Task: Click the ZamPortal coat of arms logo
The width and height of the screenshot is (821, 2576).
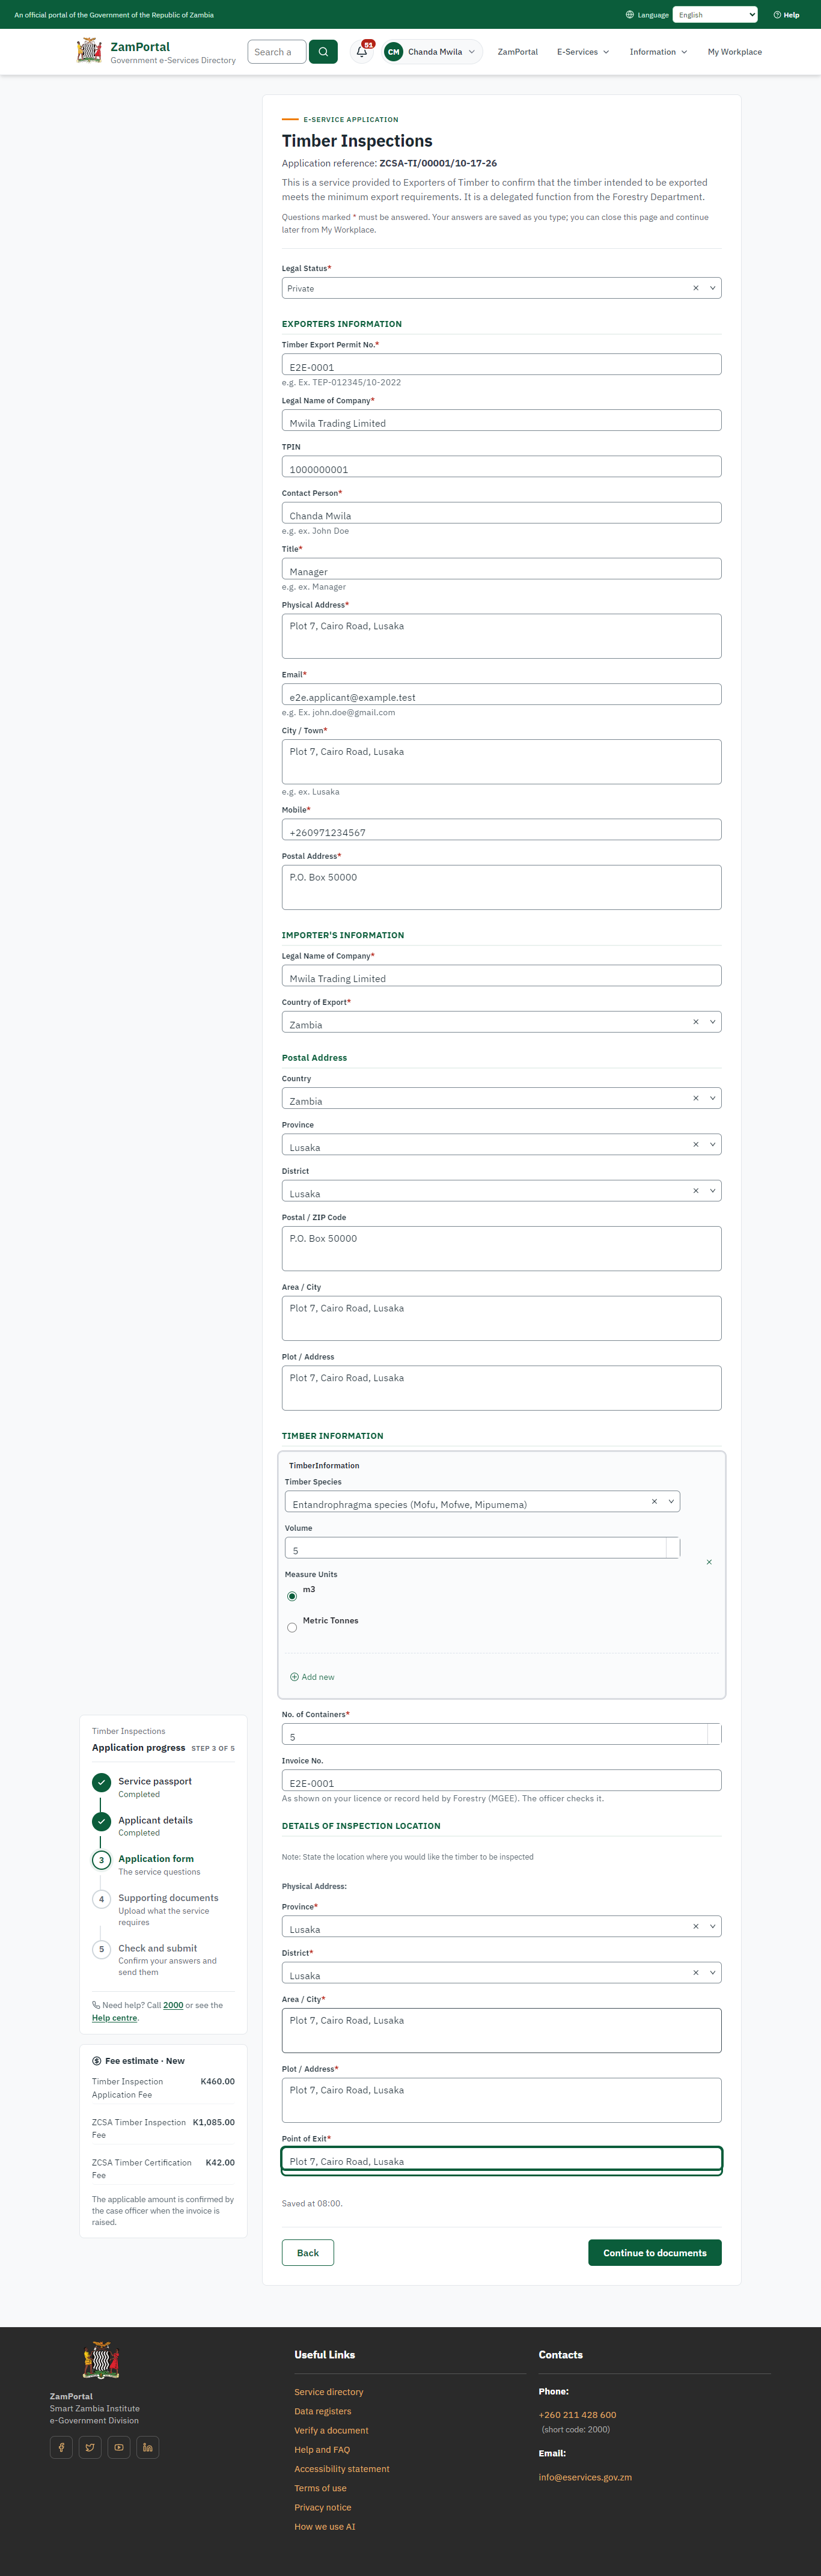Action: pos(89,51)
